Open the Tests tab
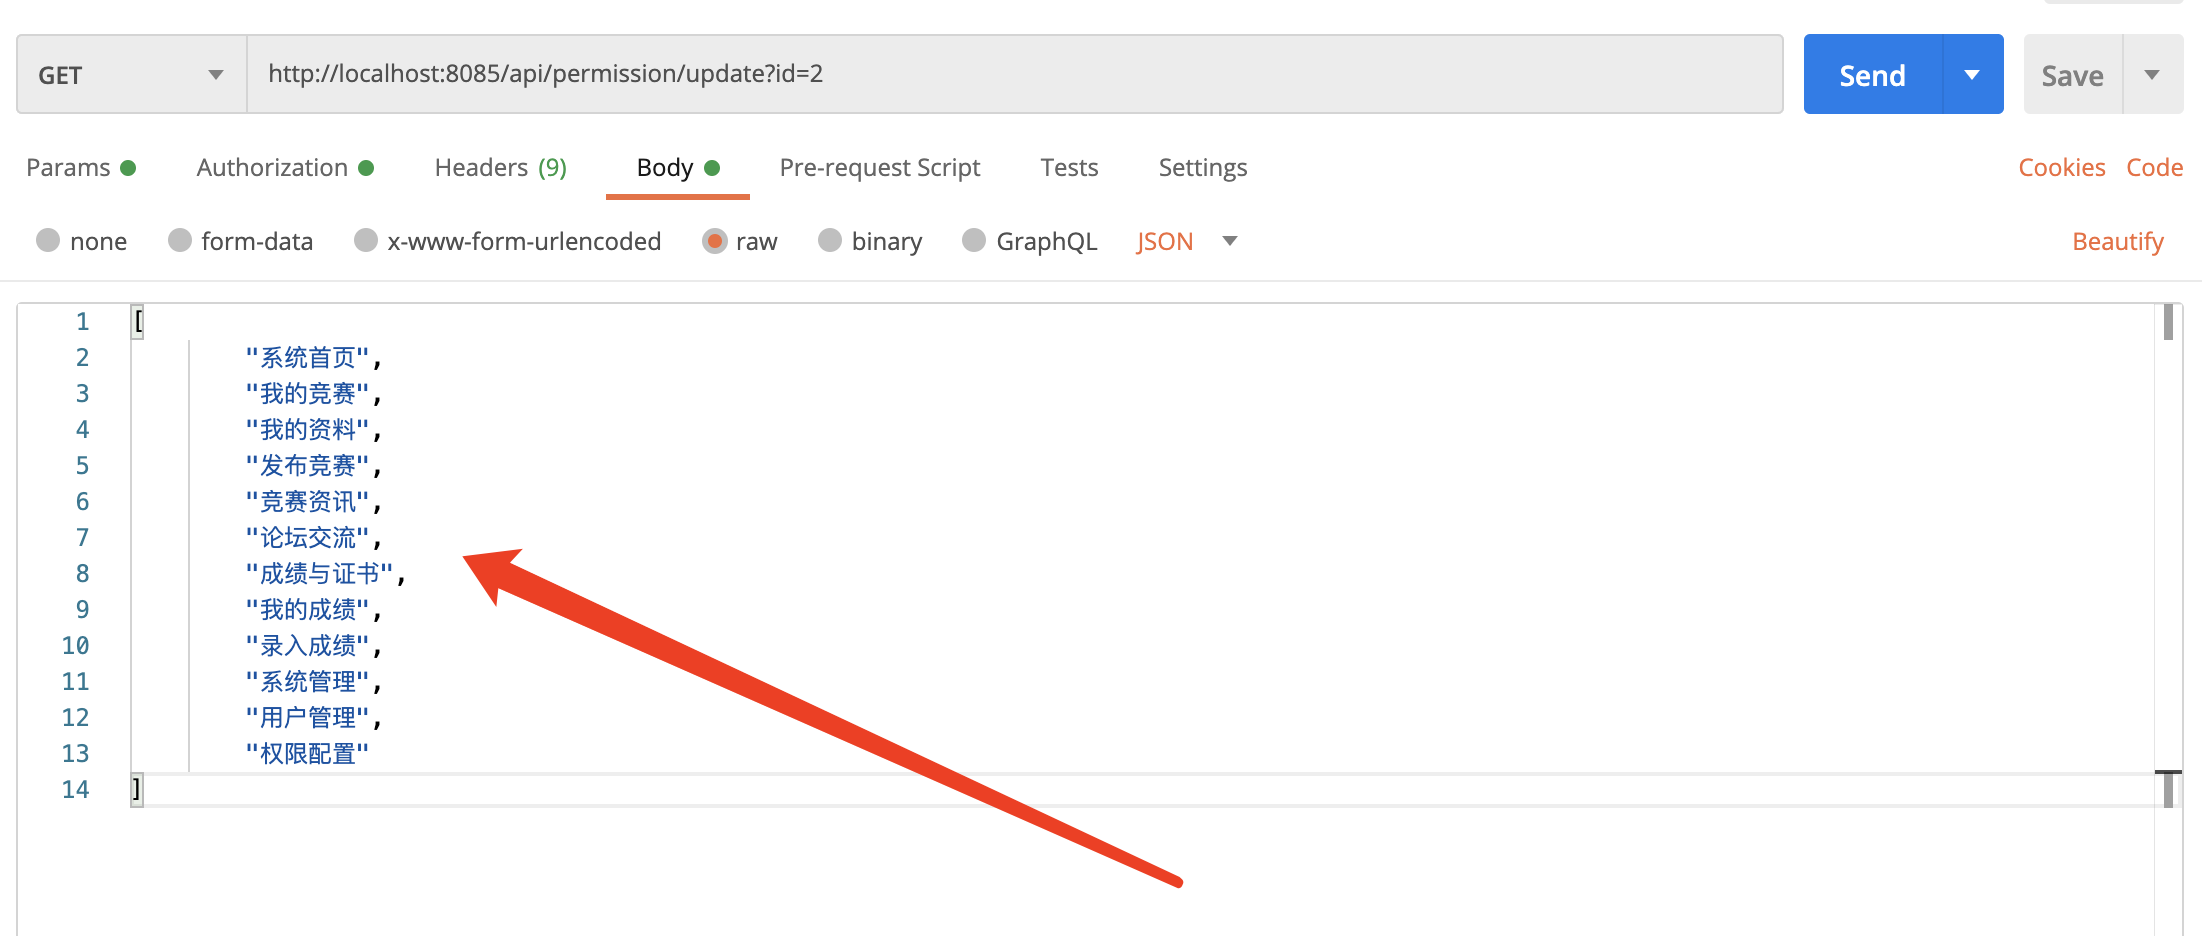This screenshot has height=936, width=2202. pos(1069,167)
